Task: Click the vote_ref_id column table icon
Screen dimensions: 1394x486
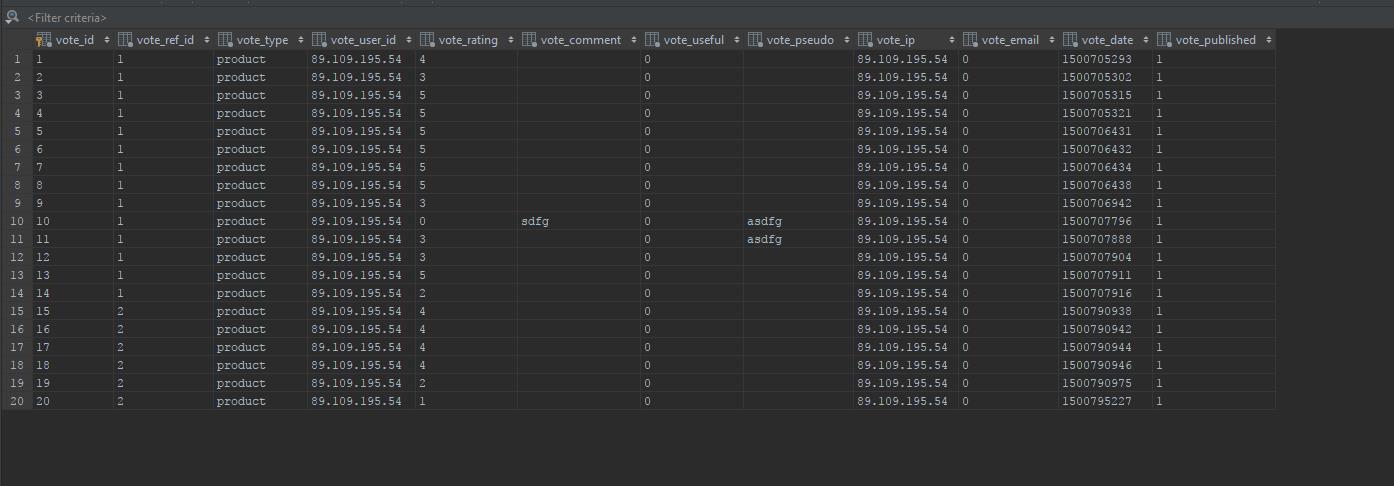Action: coord(125,40)
